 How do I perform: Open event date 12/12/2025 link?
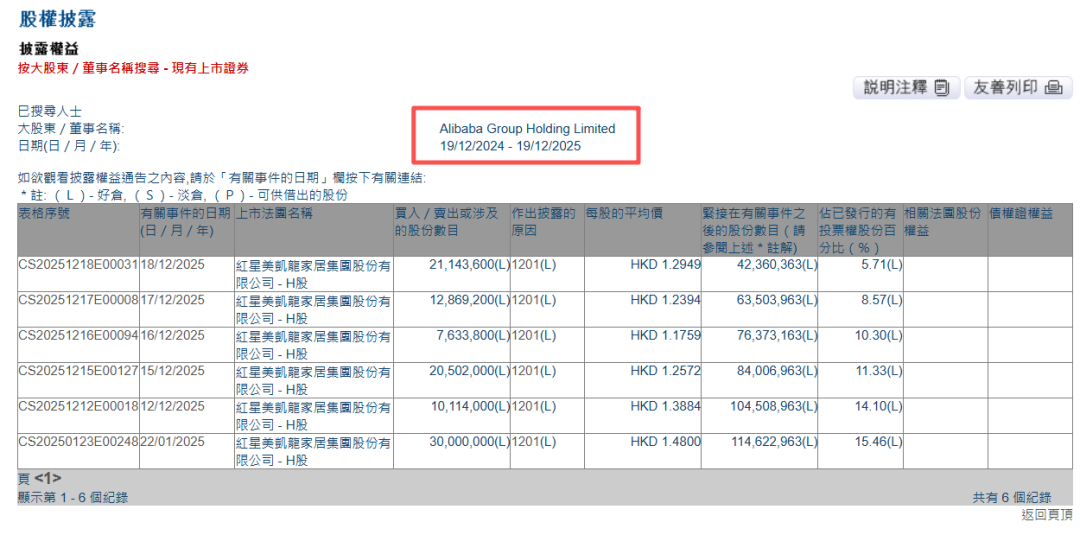[x=172, y=407]
